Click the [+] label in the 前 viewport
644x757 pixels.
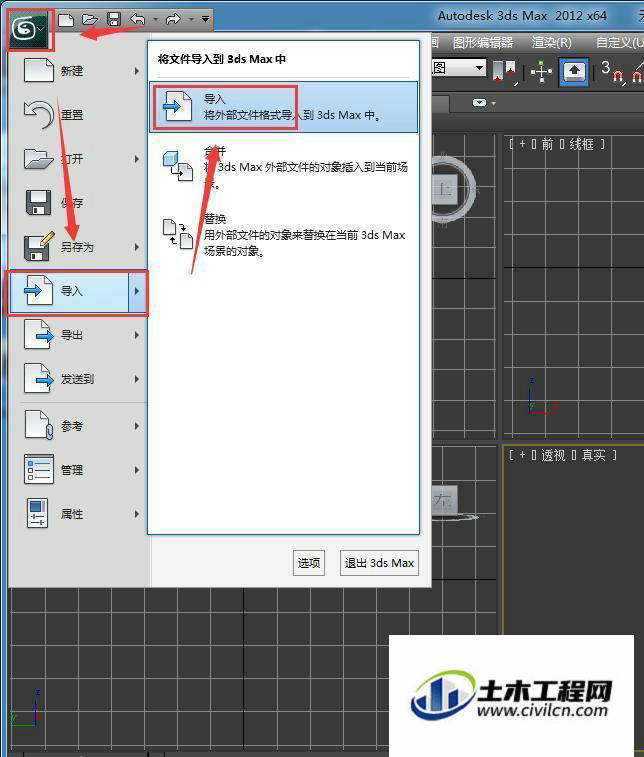[522, 144]
